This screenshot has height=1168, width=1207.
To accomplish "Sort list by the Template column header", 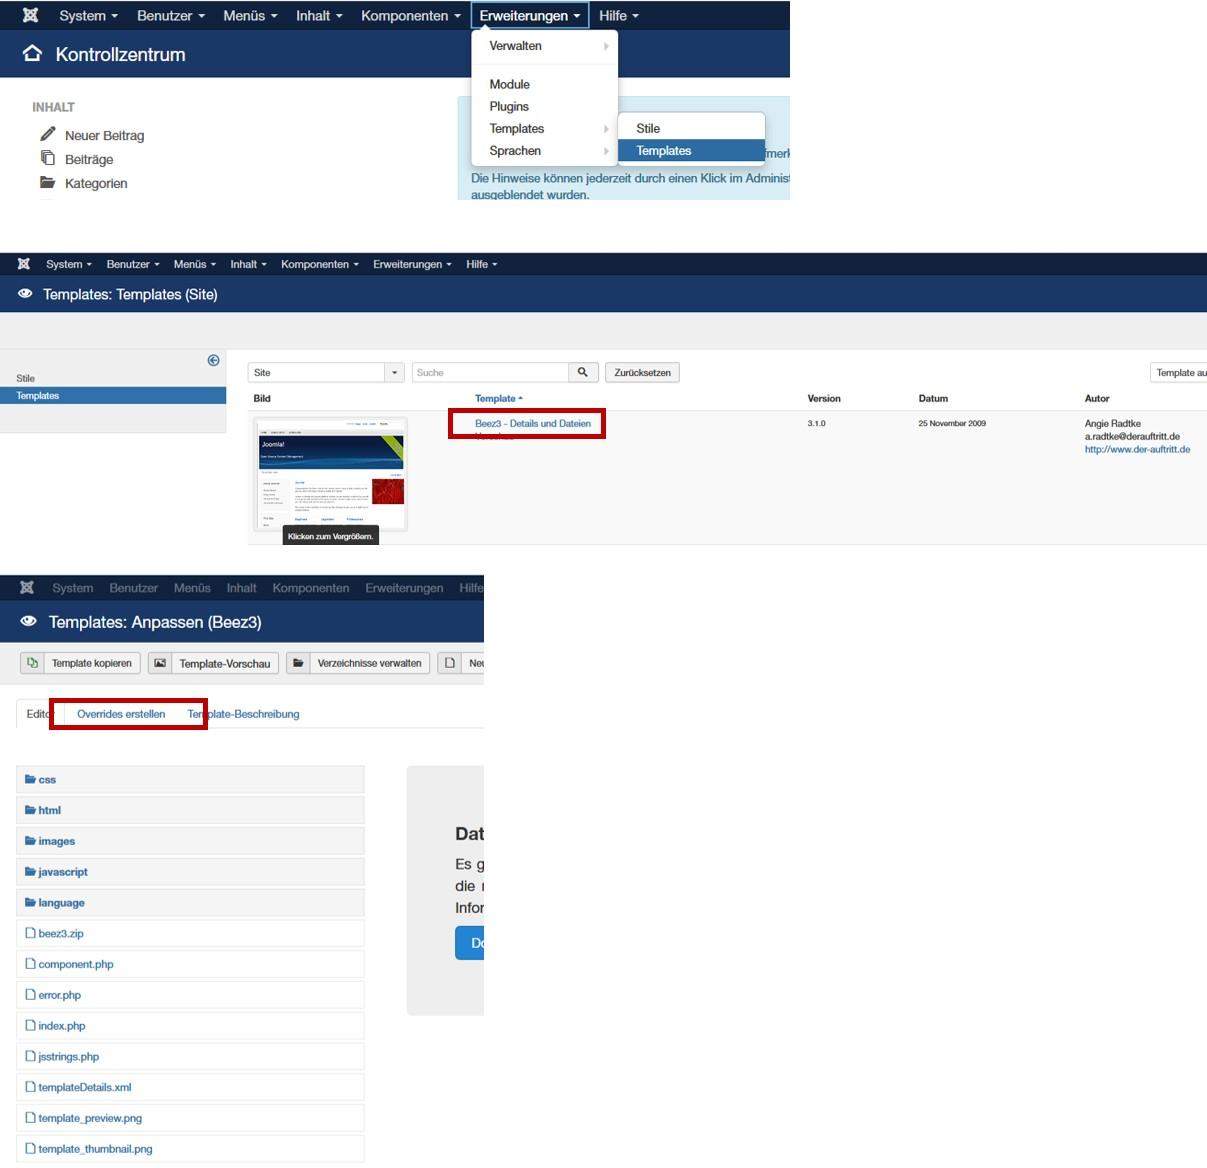I will click(497, 398).
